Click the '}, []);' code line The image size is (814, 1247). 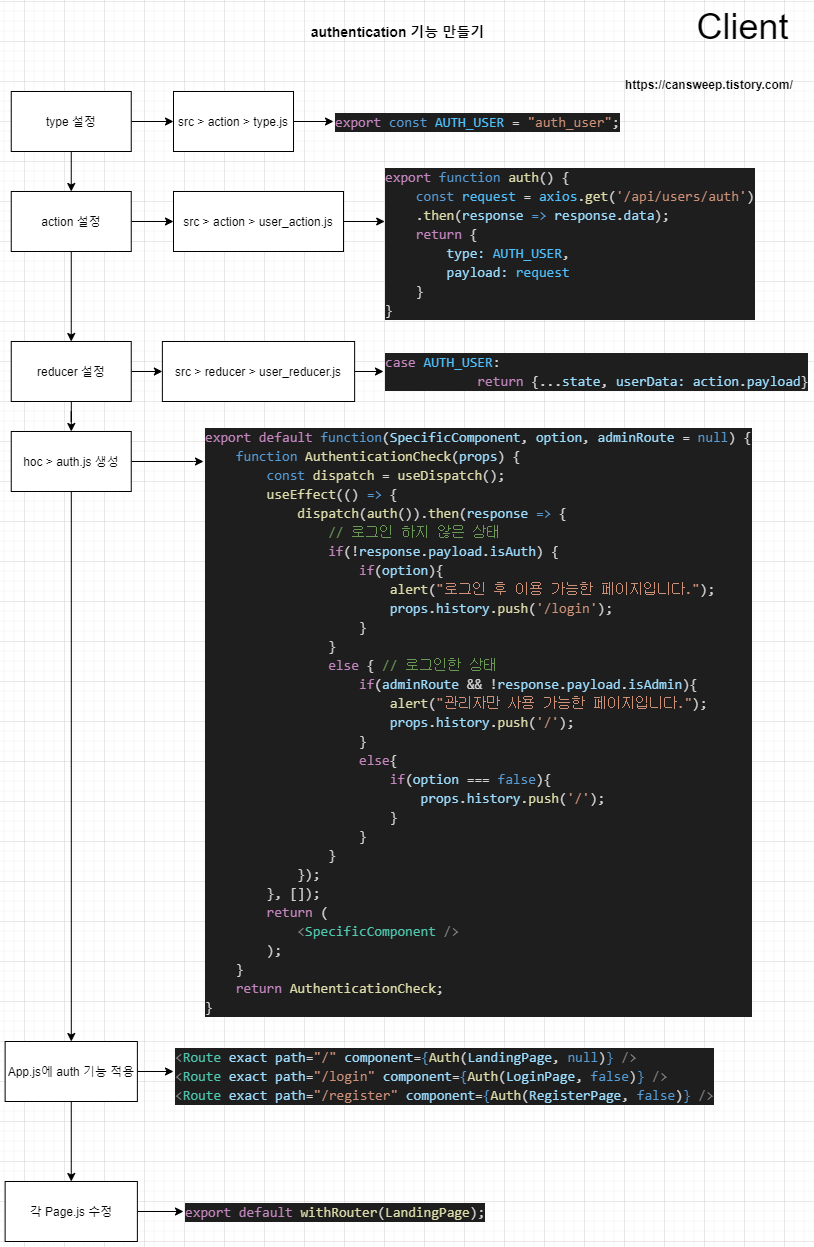point(293,894)
